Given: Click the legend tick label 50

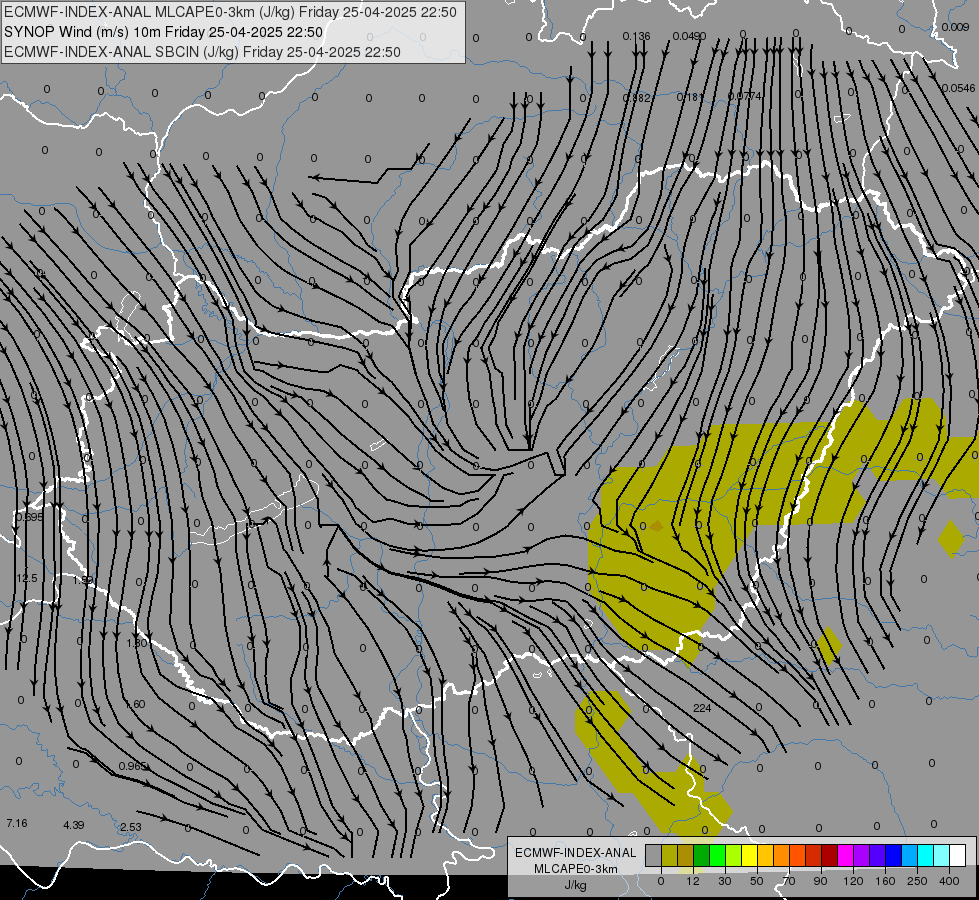Looking at the screenshot, I should [757, 881].
